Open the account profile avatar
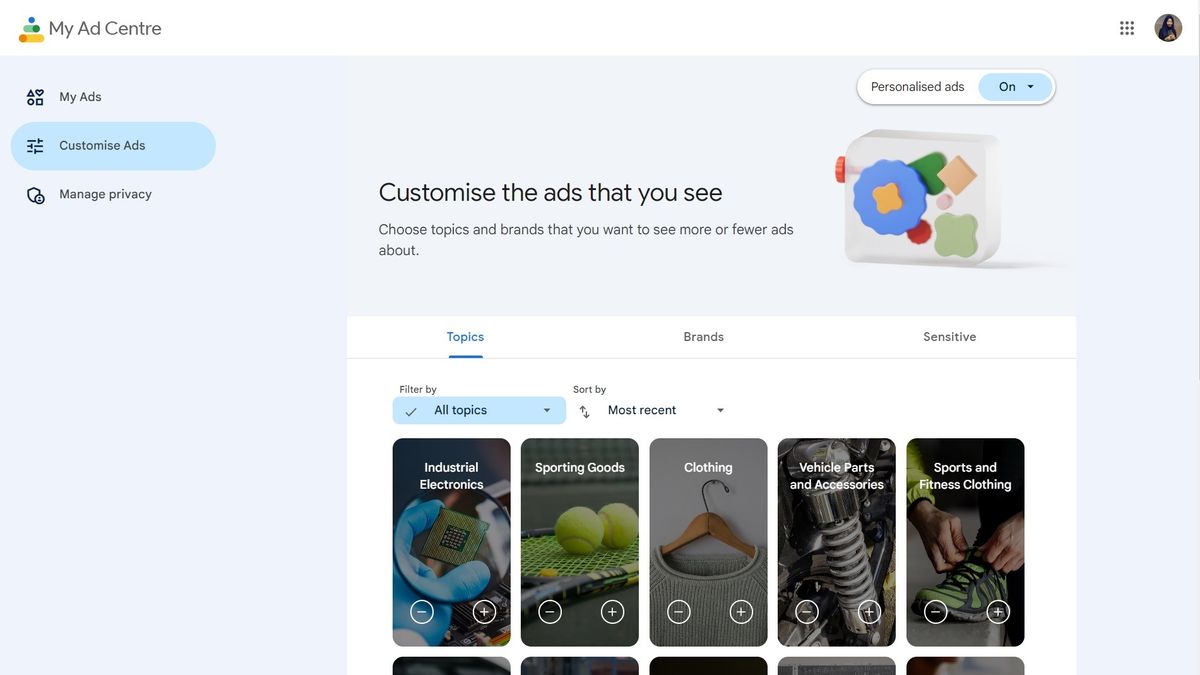1200x675 pixels. [1168, 28]
